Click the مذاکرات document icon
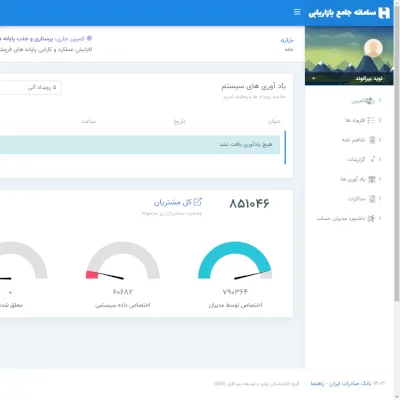Viewport: 400px width, 400px height. coord(372,199)
